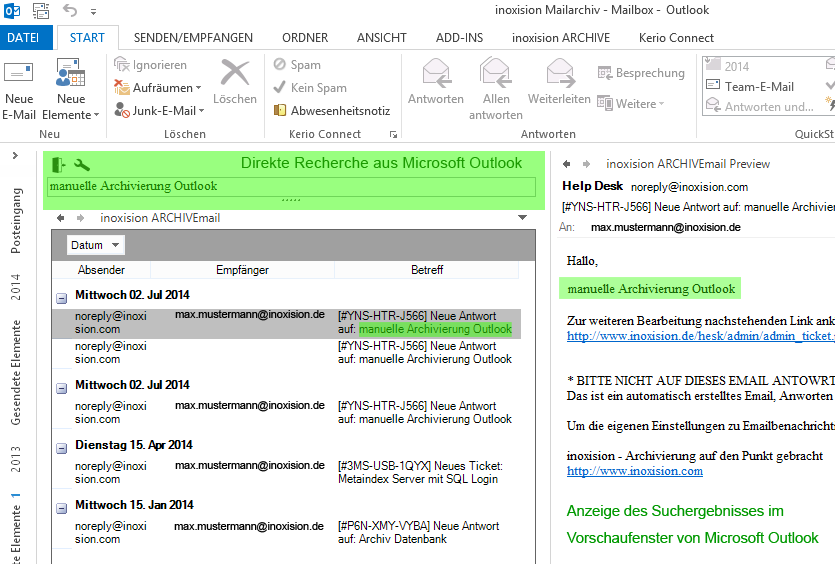Open Abwesenheitsnotiz out-of-office settings
This screenshot has width=835, height=564.
[339, 111]
